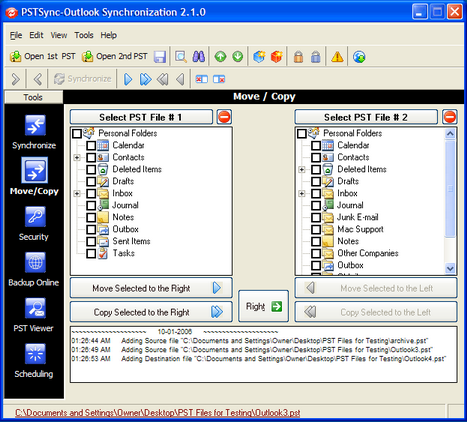Click the Right direction button

(x=263, y=306)
